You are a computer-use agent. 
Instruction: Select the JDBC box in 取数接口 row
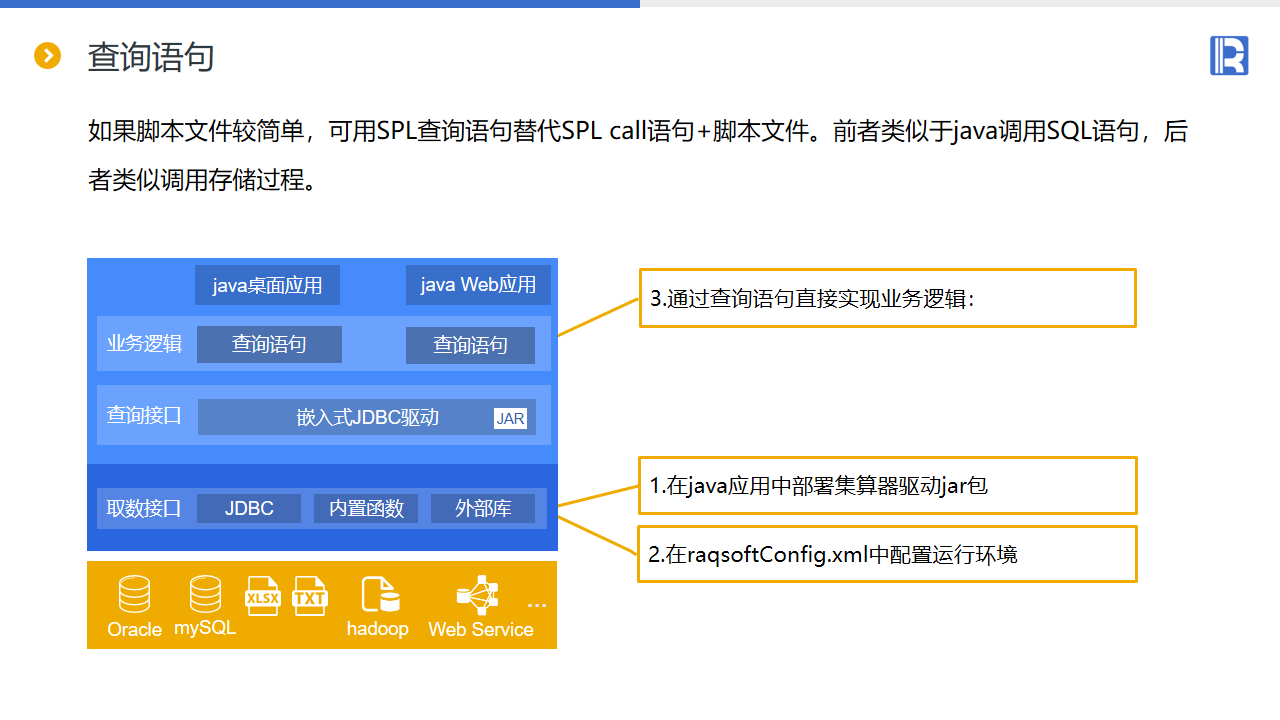(249, 508)
